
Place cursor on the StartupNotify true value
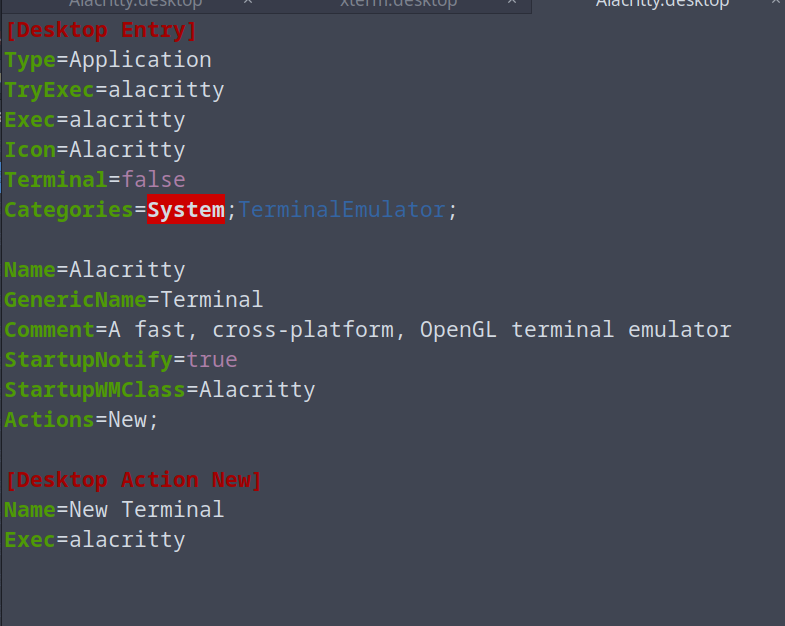(212, 360)
